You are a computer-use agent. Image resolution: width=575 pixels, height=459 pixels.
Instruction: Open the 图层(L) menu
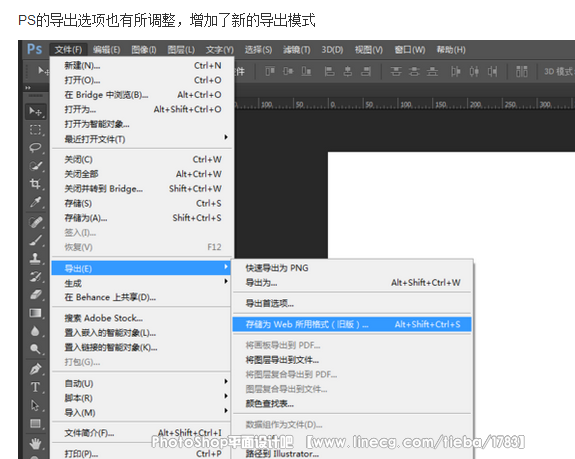(181, 49)
